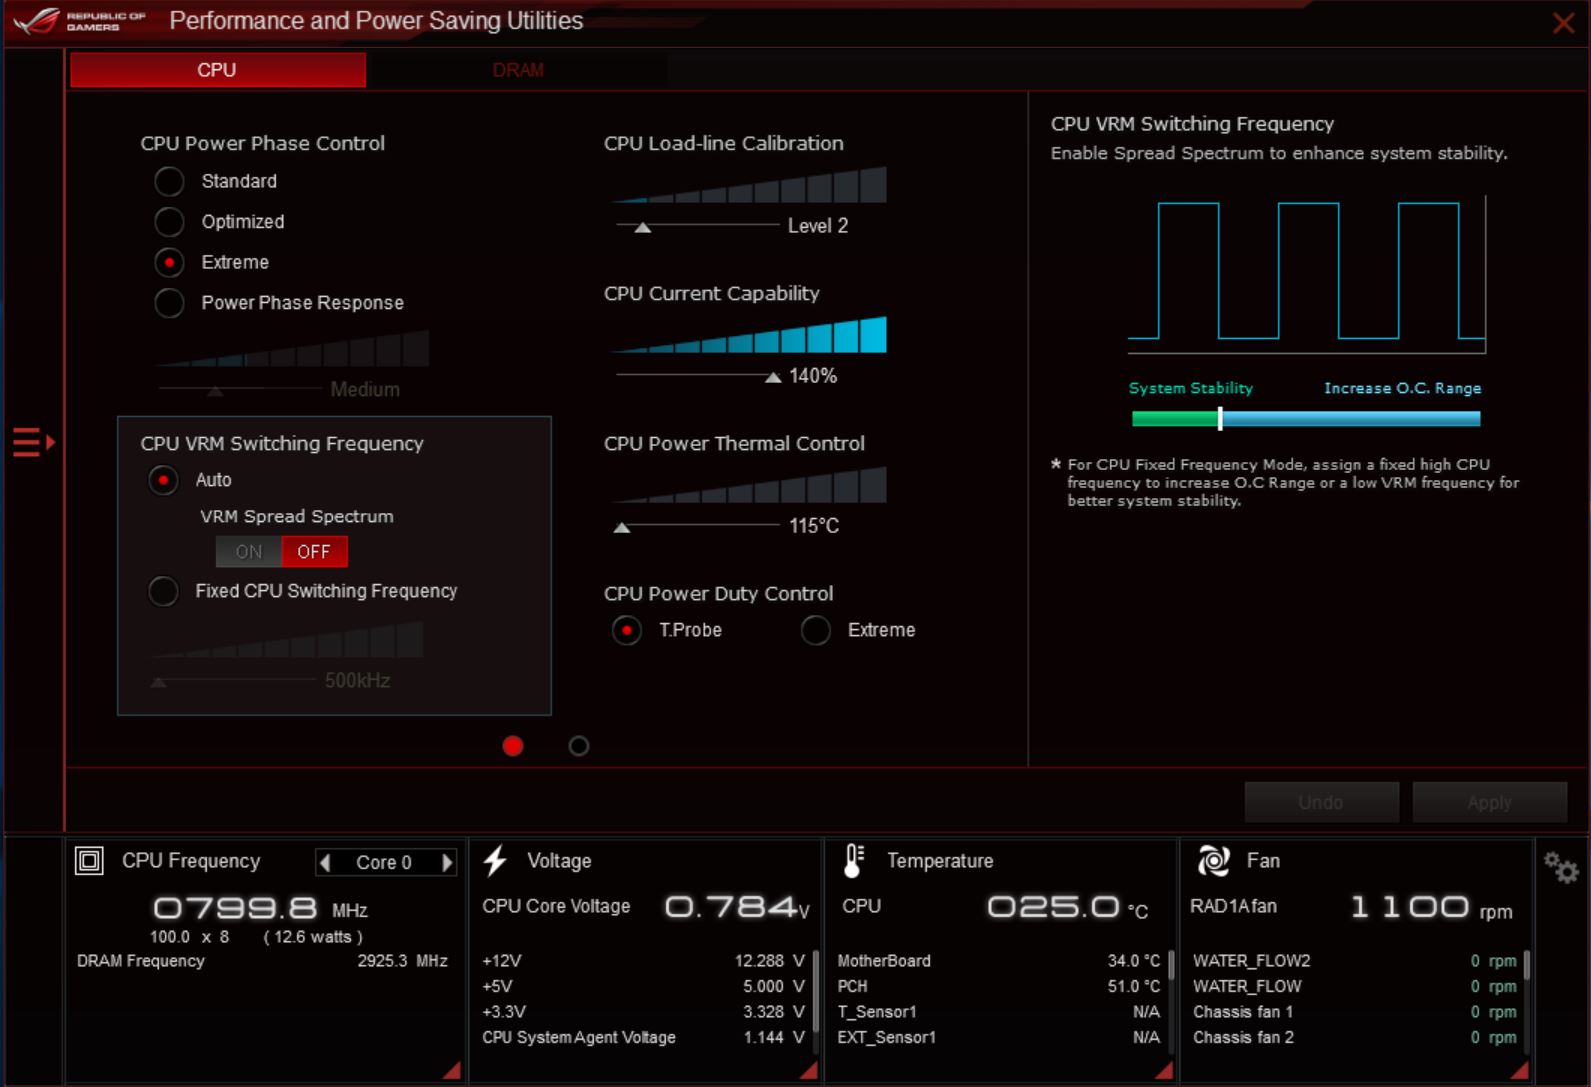Click the System Stability range bar marker
This screenshot has height=1087, width=1591.
(1220, 419)
